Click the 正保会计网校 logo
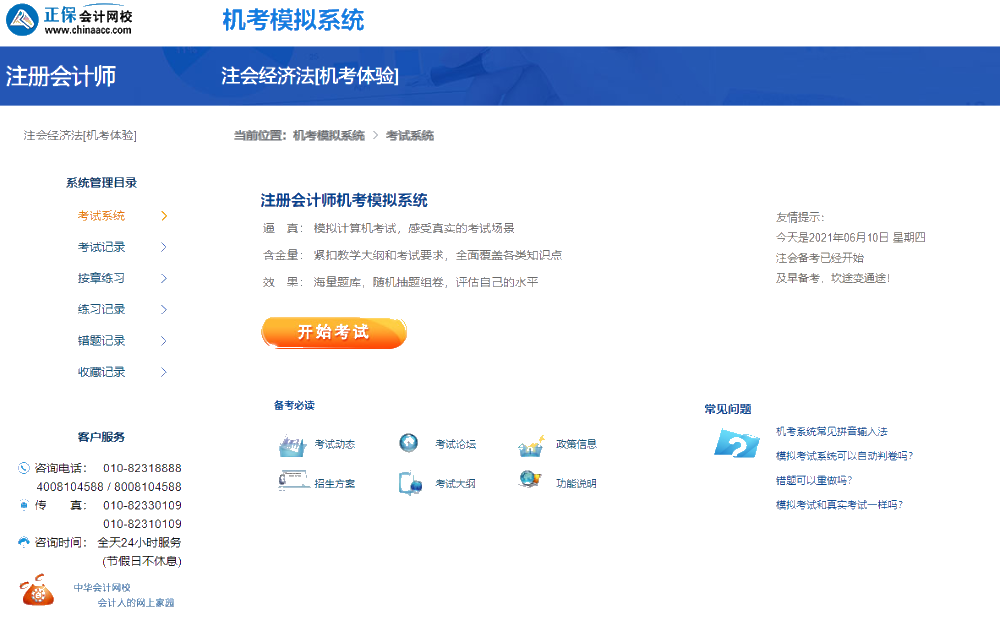This screenshot has width=1000, height=626. 70,20
